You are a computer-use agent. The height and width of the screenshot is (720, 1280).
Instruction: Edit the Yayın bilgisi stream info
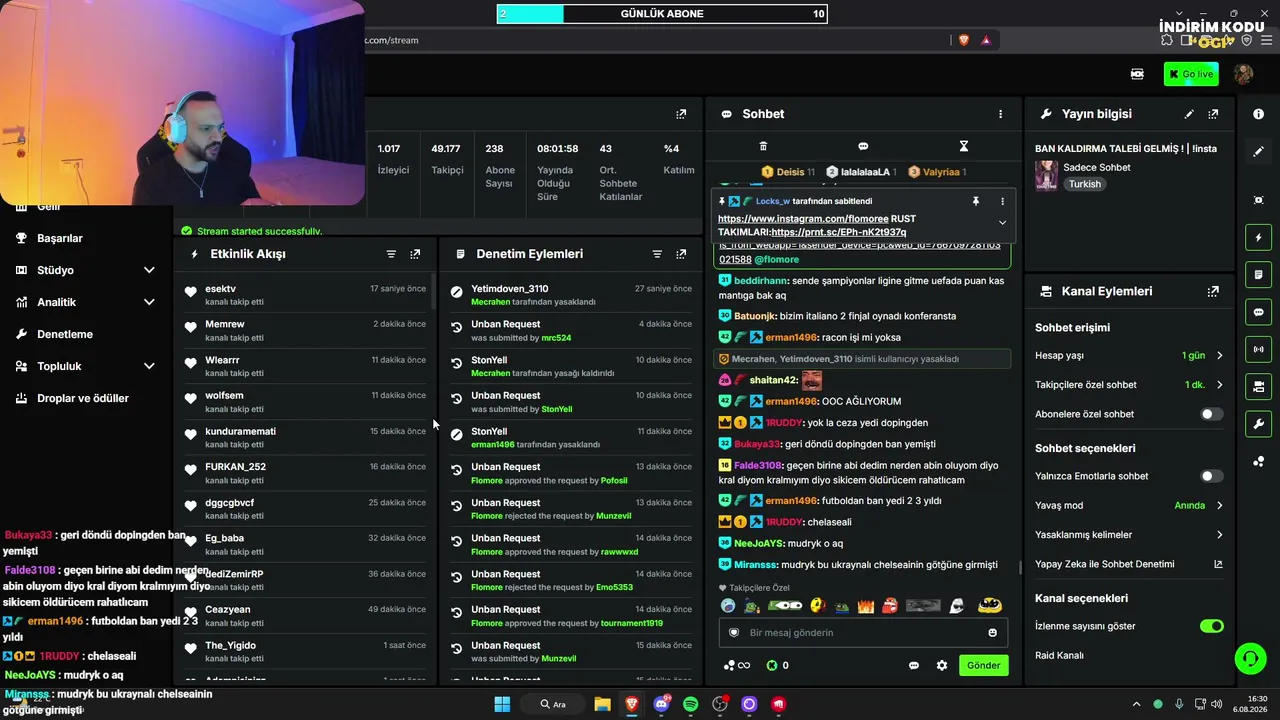point(1189,114)
